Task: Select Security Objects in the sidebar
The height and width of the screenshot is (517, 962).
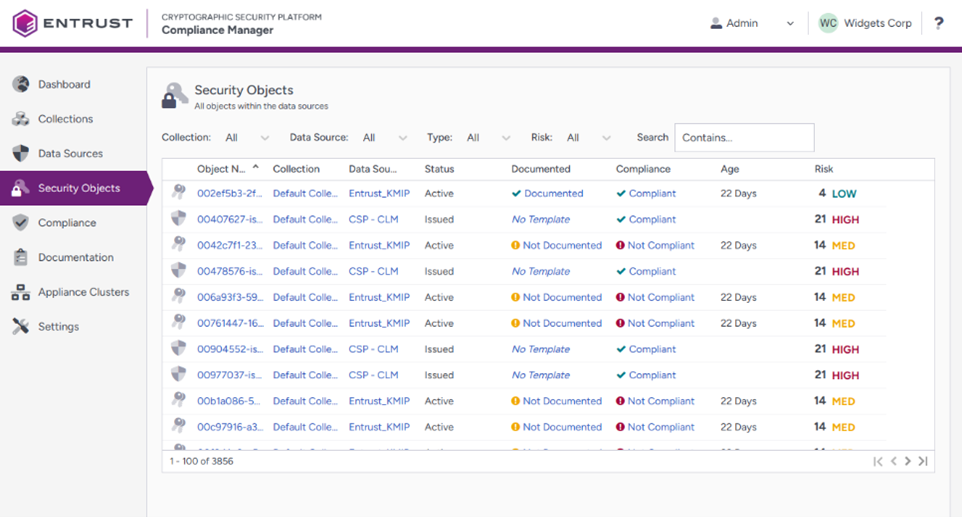Action: pos(78,188)
